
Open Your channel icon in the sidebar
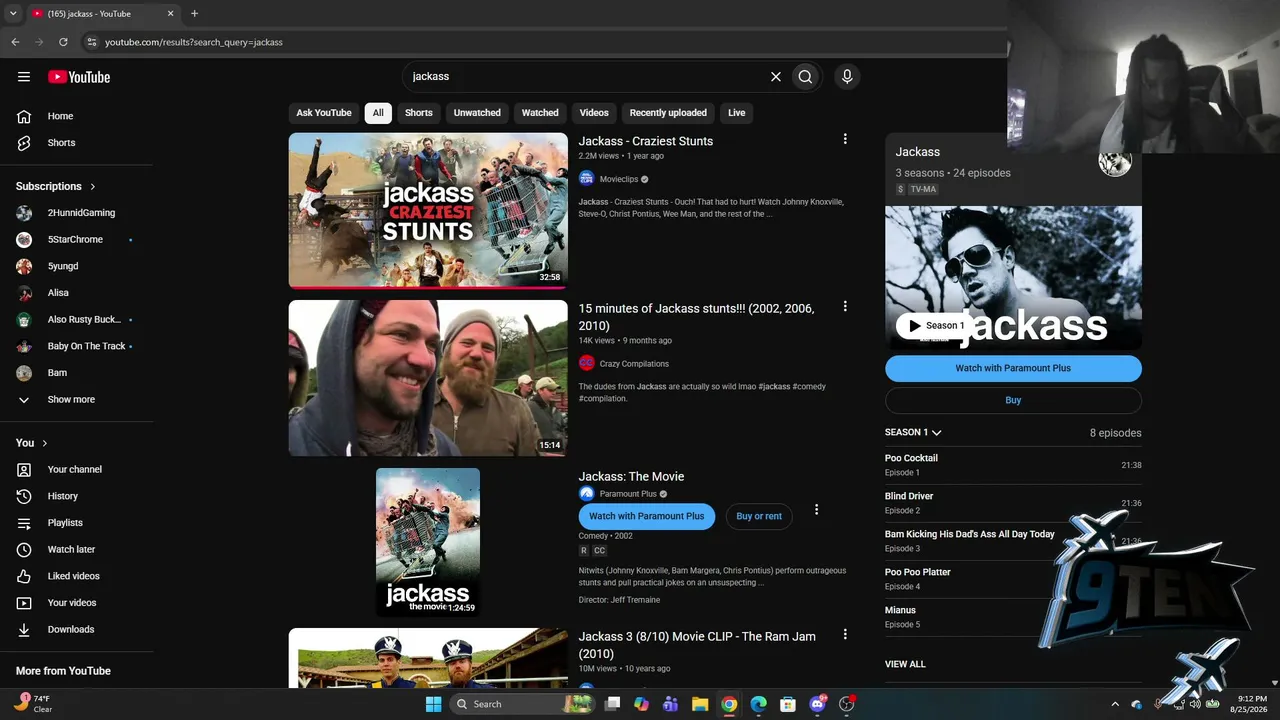tap(24, 470)
